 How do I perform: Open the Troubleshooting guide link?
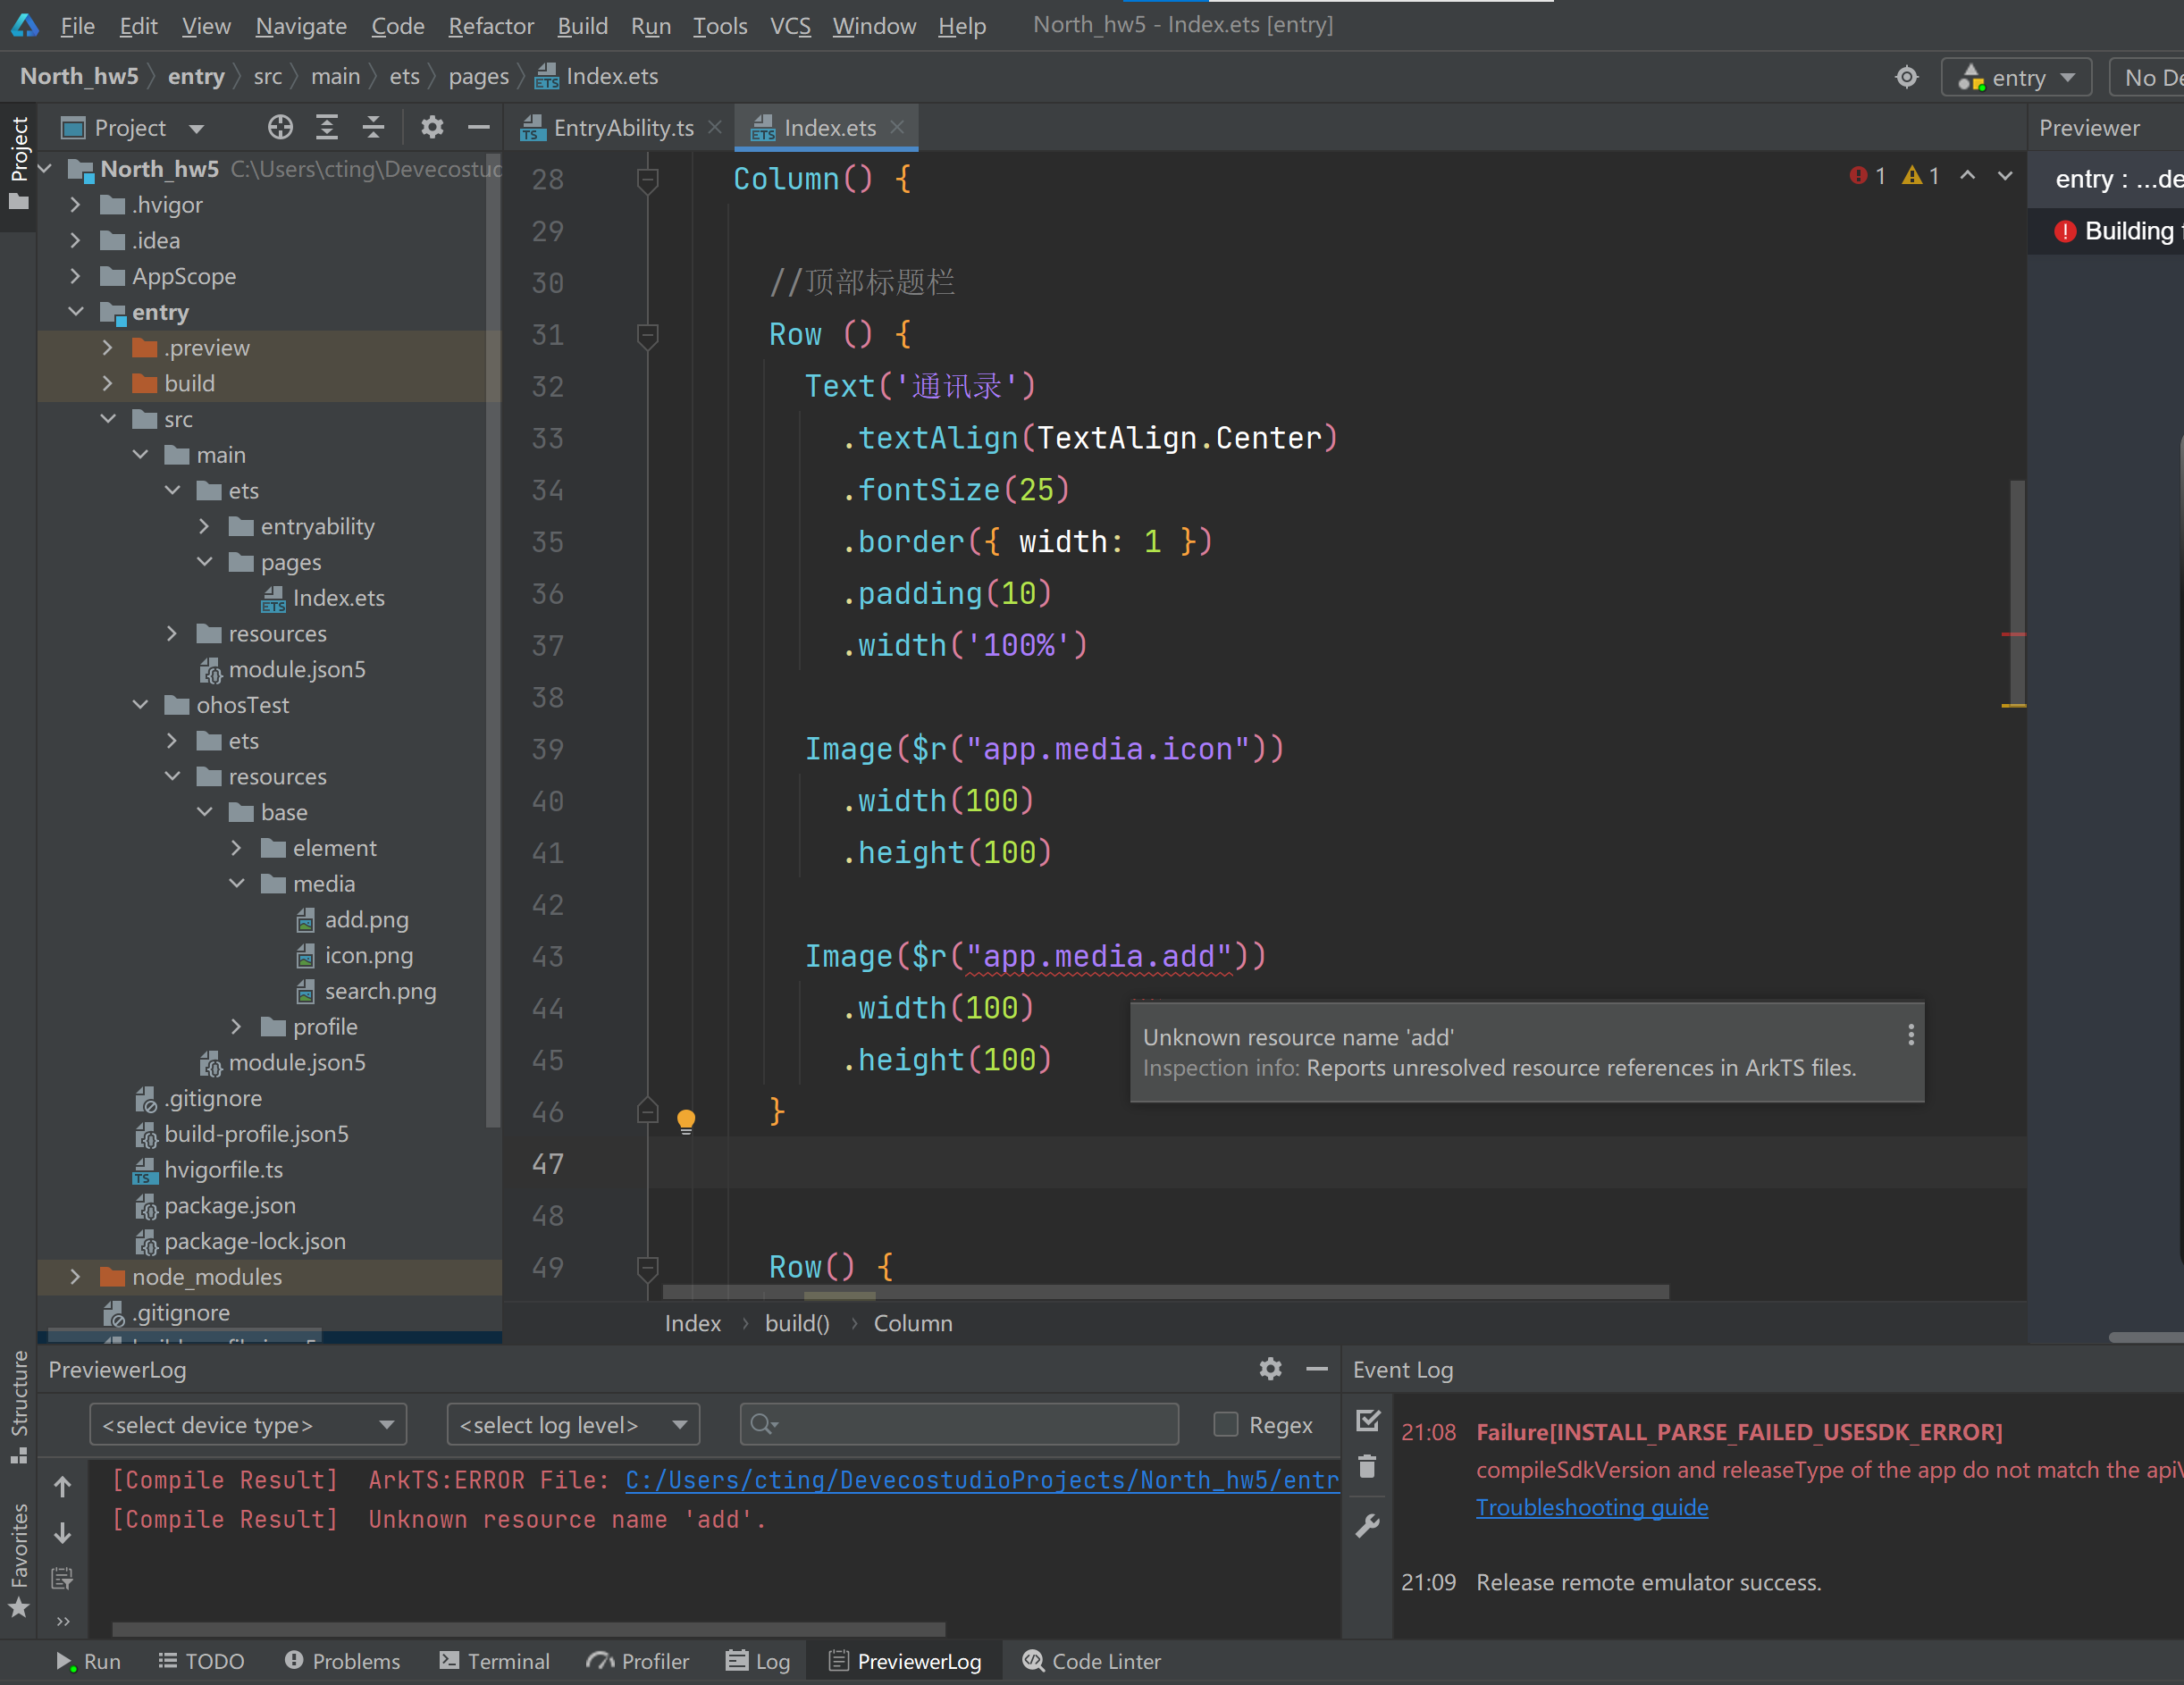click(x=1591, y=1507)
